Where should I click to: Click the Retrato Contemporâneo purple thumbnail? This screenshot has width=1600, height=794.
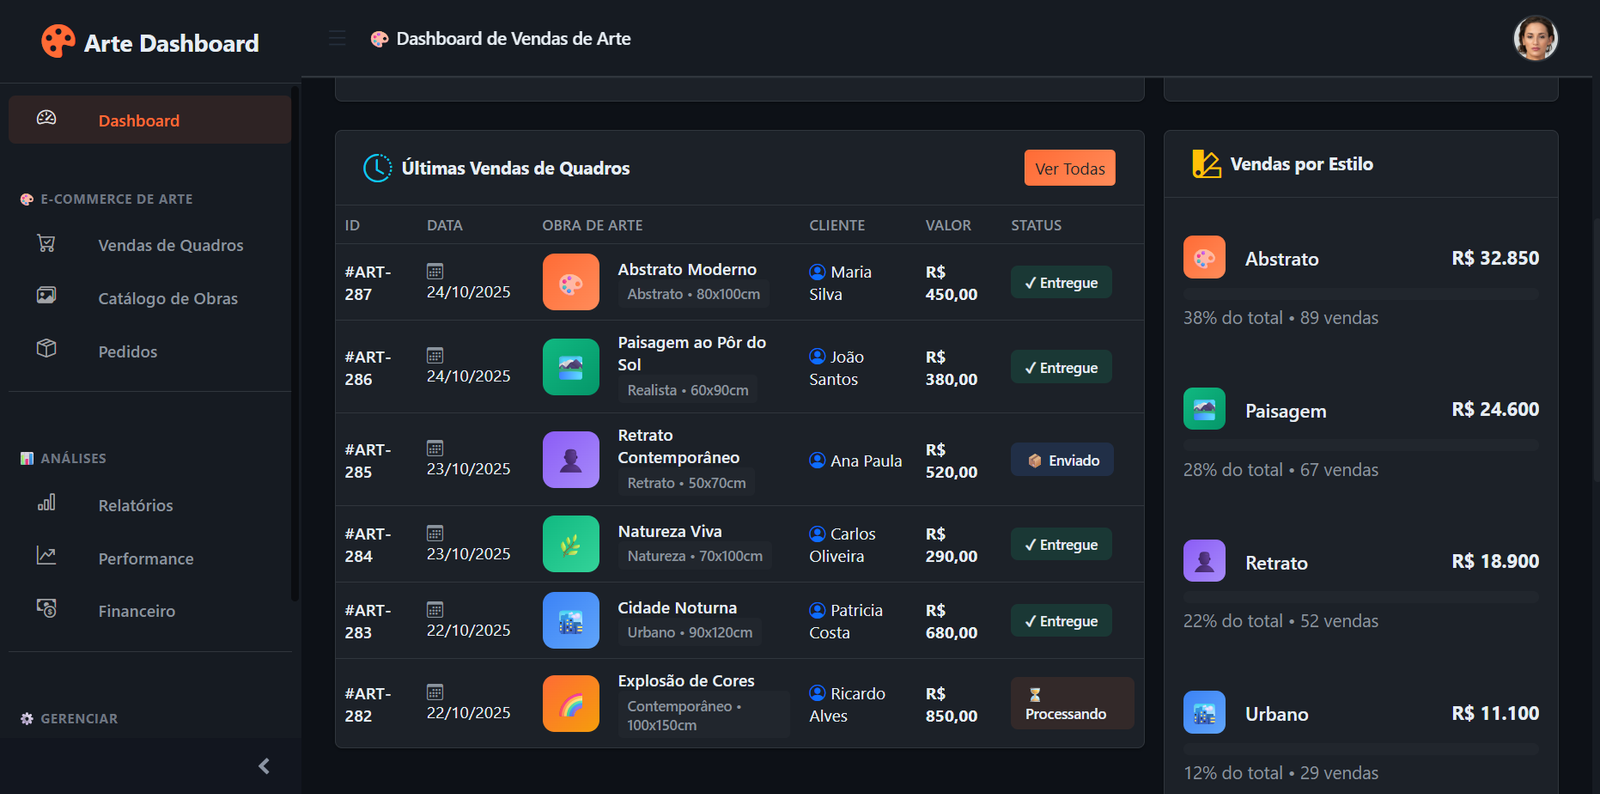pyautogui.click(x=571, y=460)
